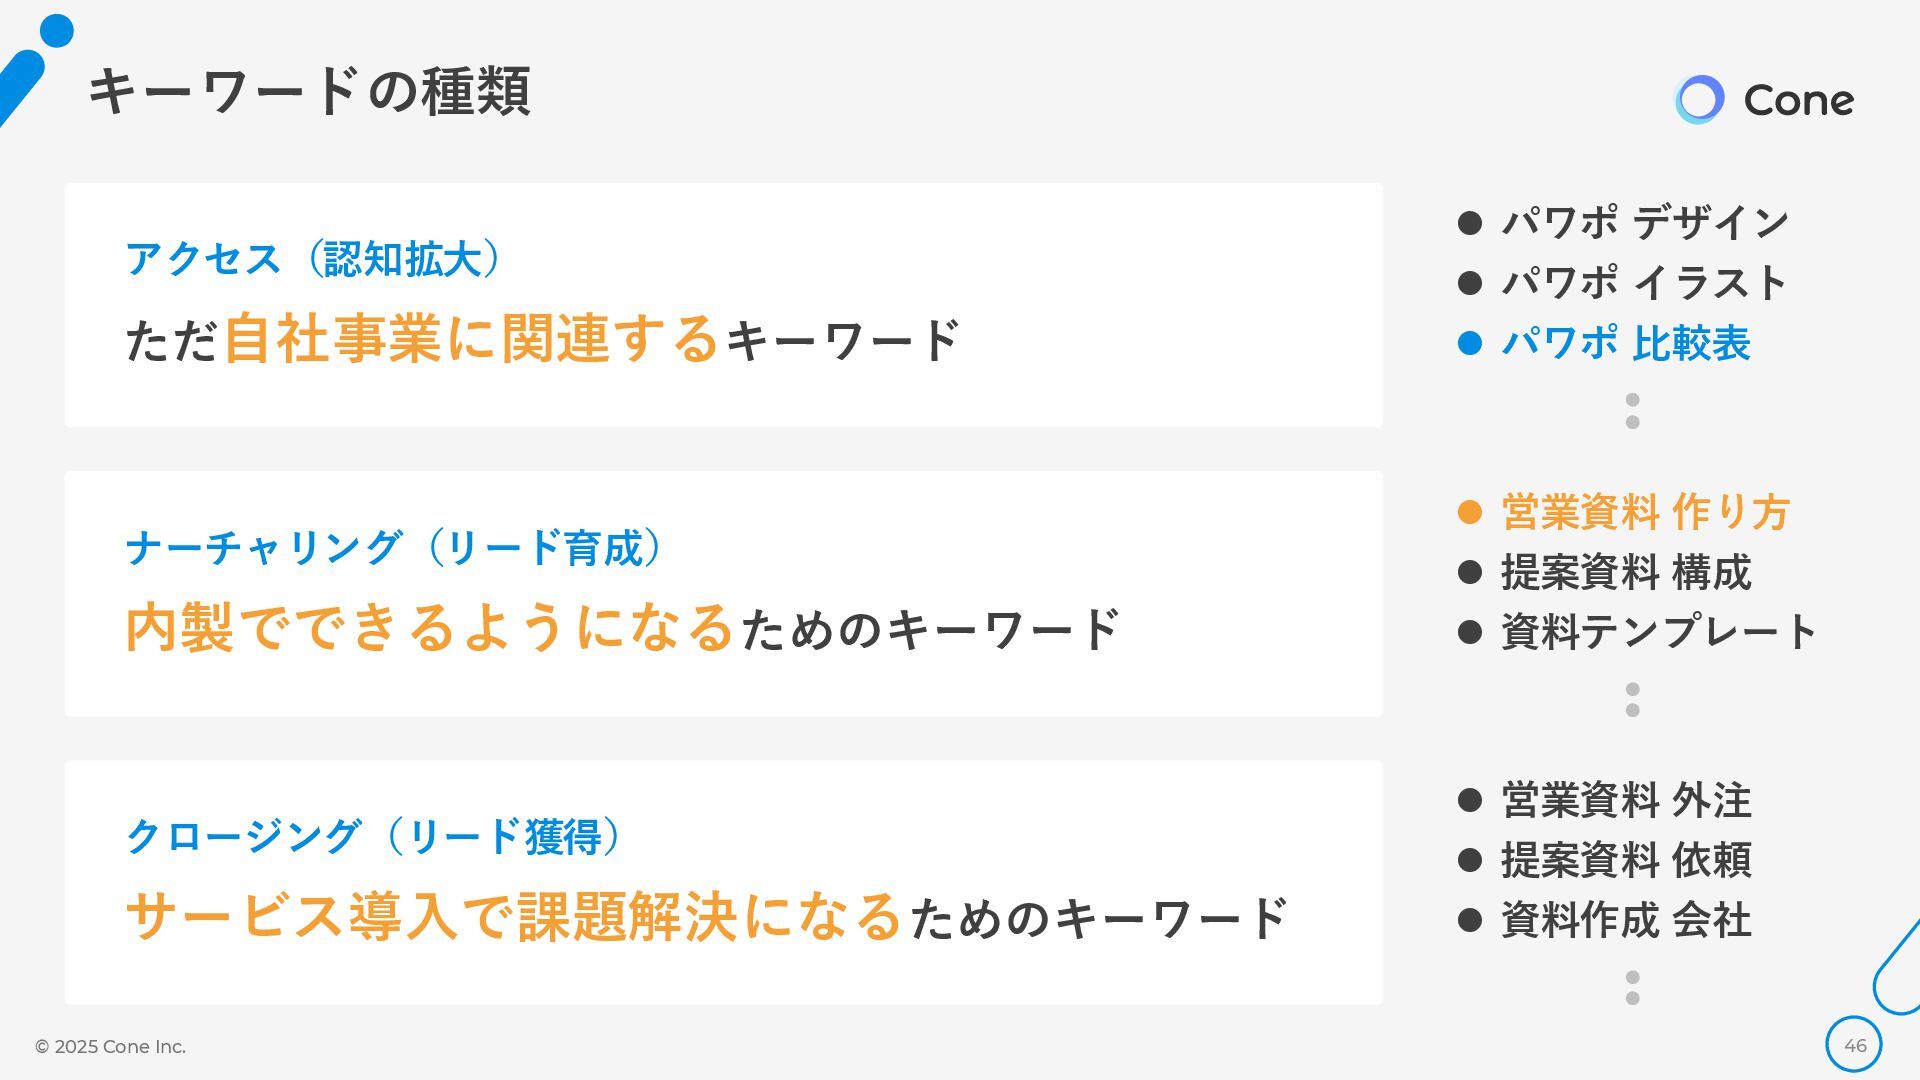
Task: Click the keyword 提案資料 依頼
Action: click(1626, 860)
